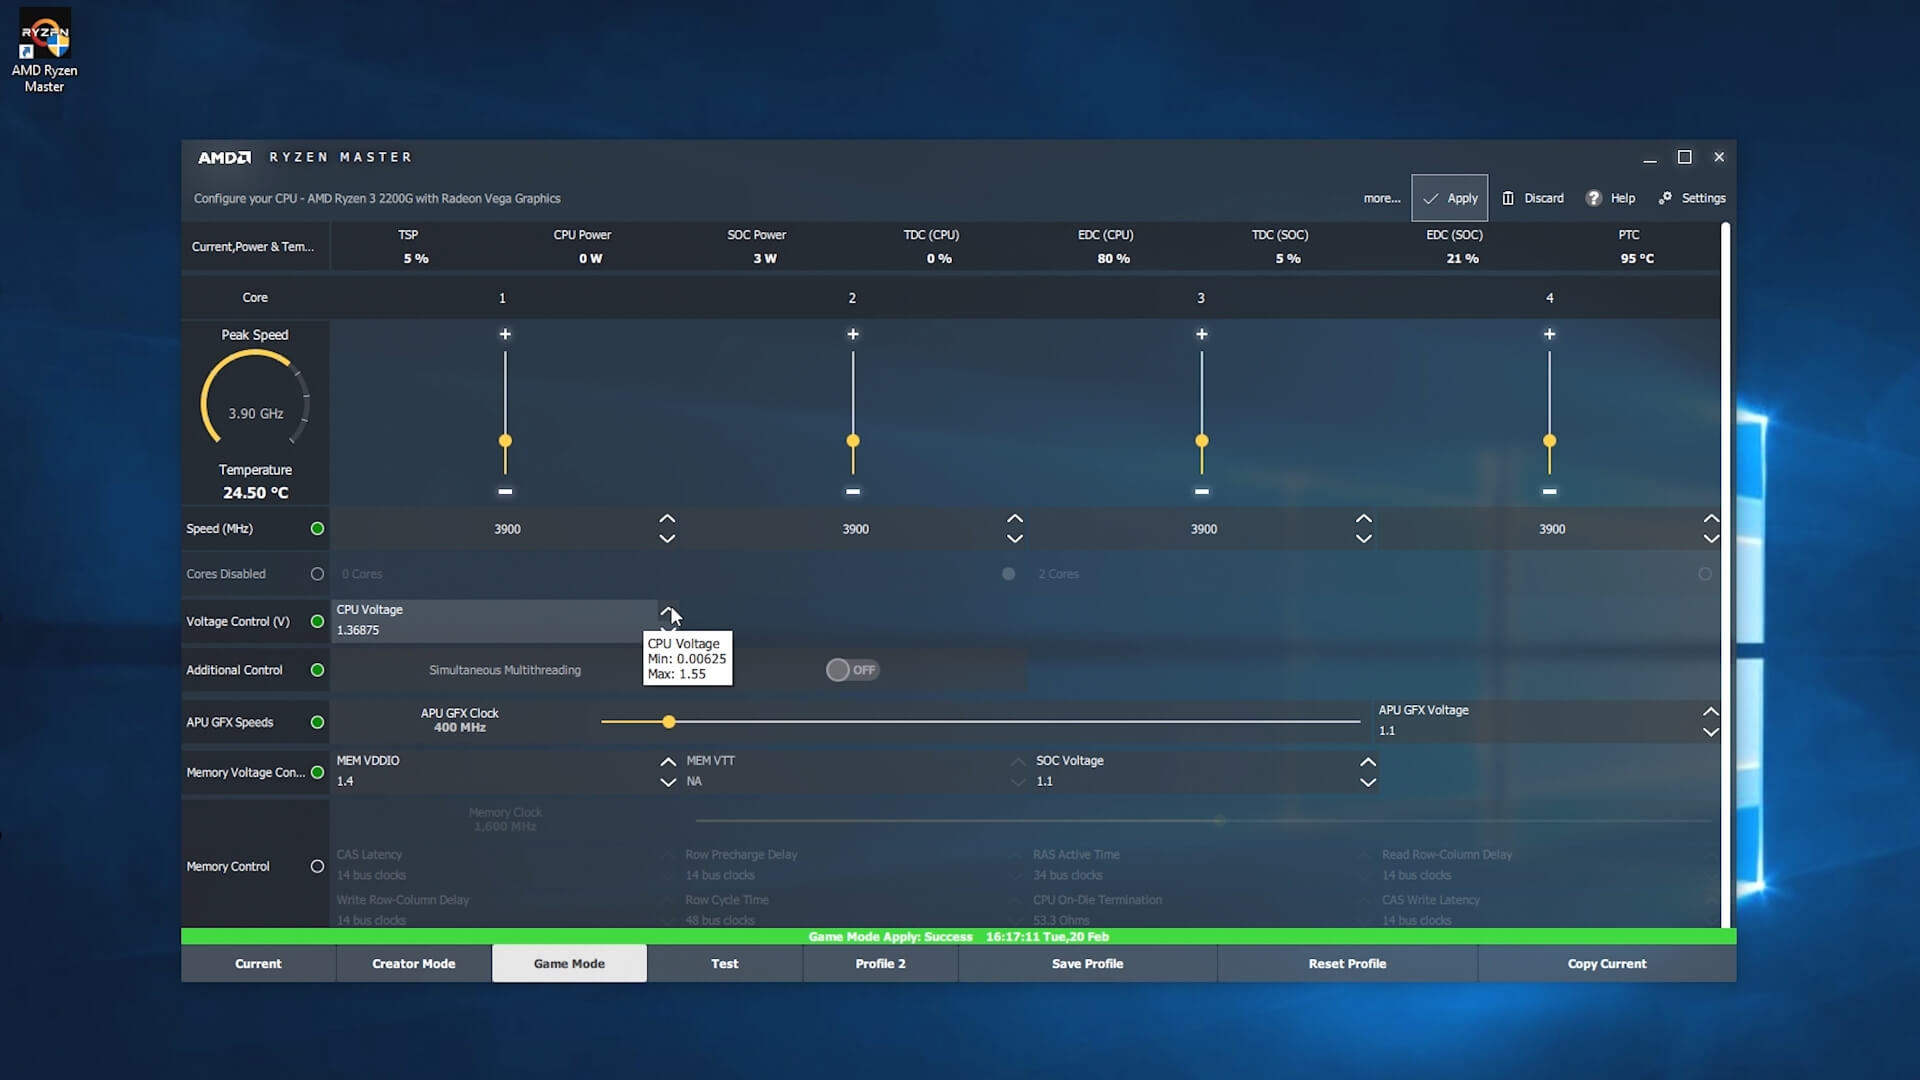
Task: Switch Simultaneous Multithreading toggle from OFF
Action: pyautogui.click(x=852, y=670)
